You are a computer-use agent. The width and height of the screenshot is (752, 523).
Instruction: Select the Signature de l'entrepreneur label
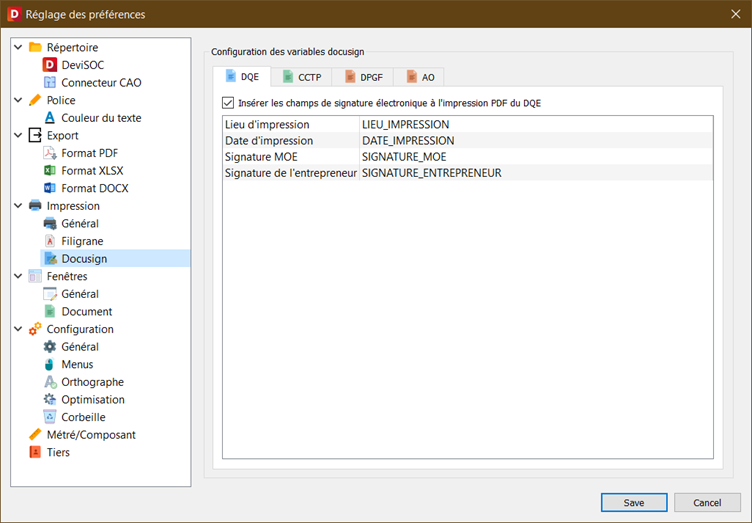291,173
